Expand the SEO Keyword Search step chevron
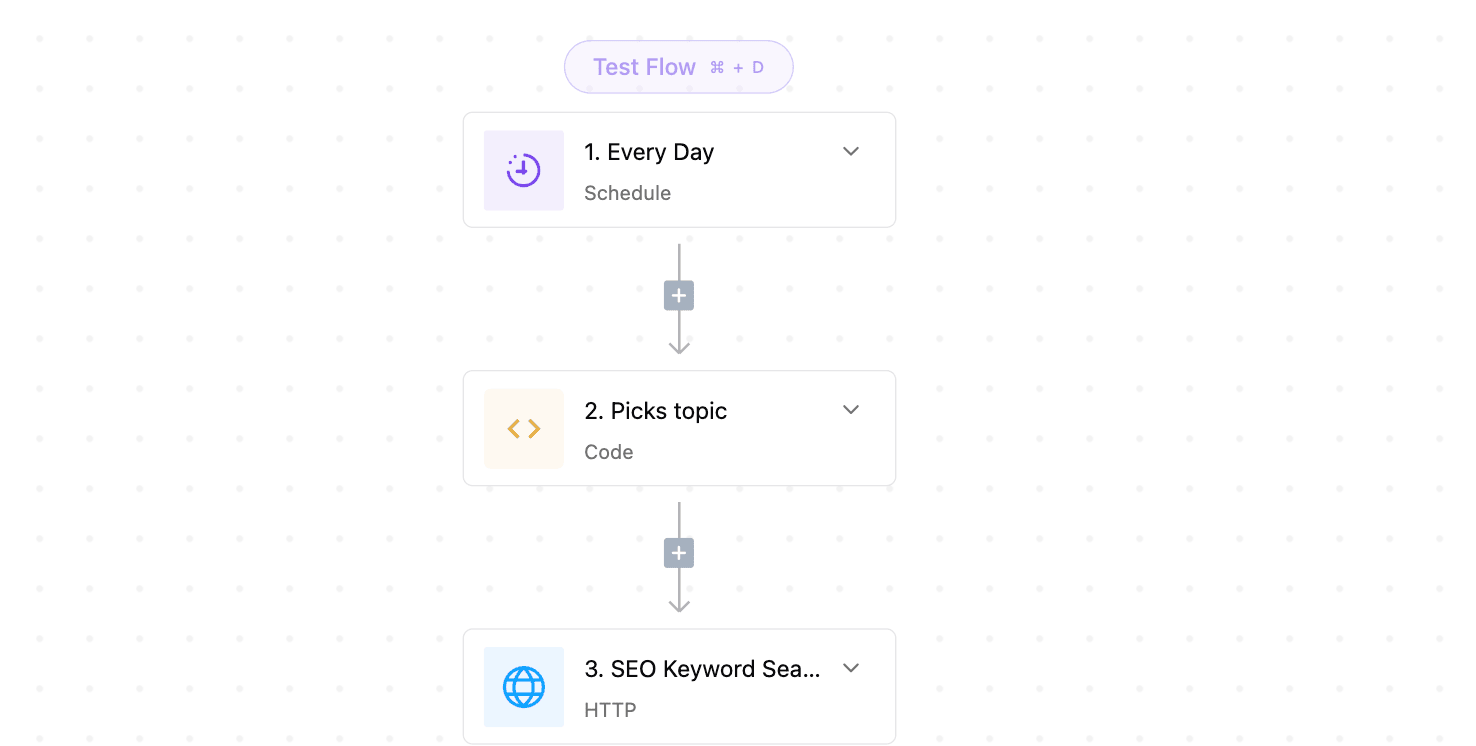The width and height of the screenshot is (1476, 746). coord(851,668)
